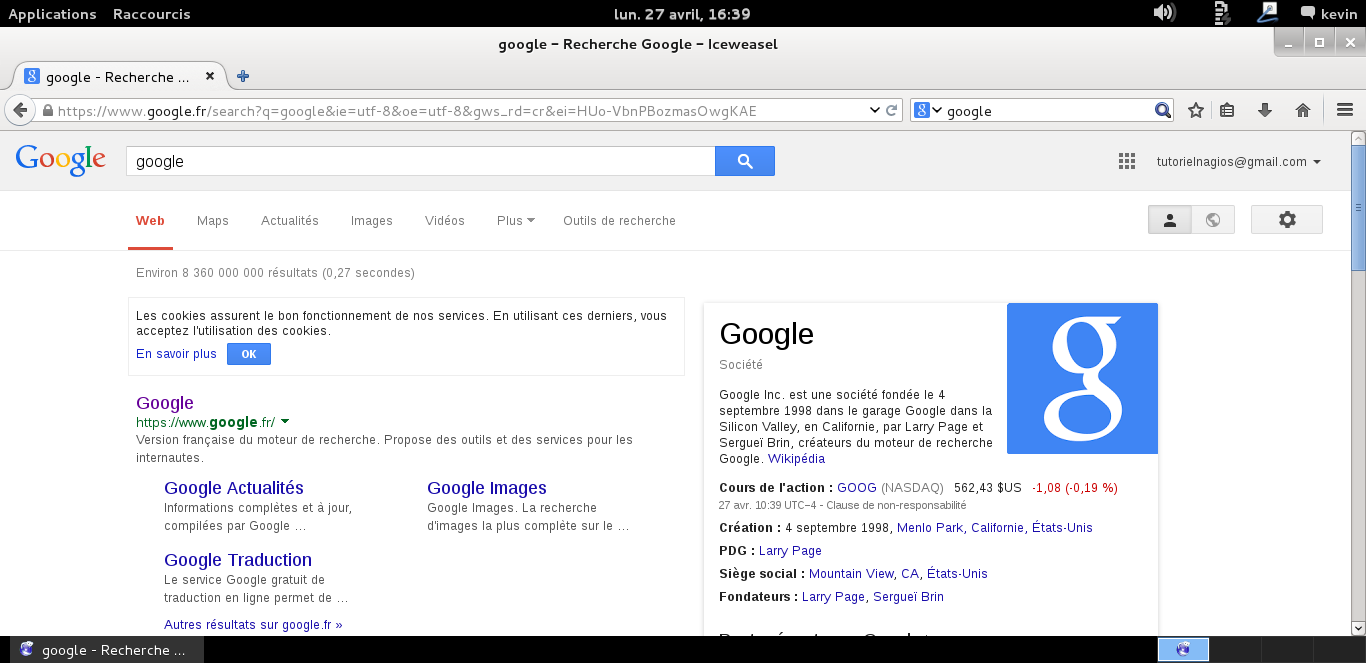Open the Wikipédia link in the info panel

click(x=796, y=459)
